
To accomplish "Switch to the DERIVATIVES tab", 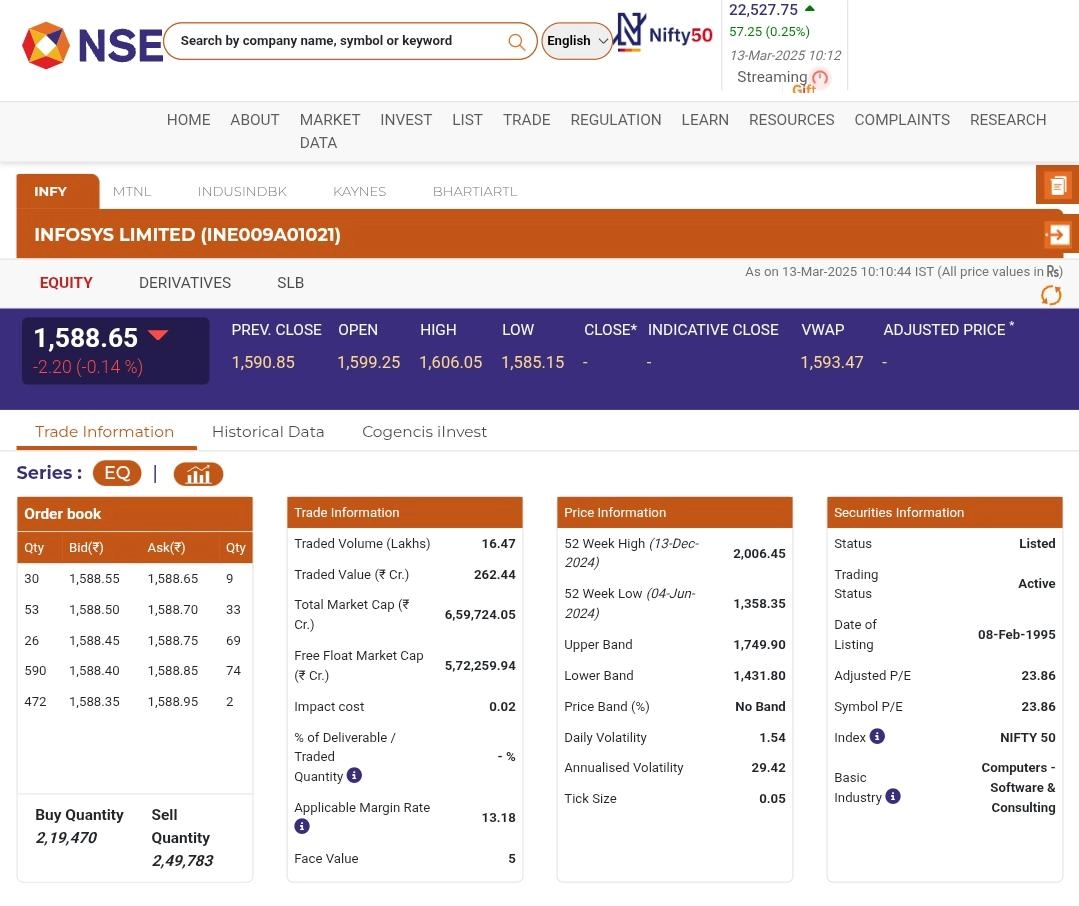I will click(185, 283).
